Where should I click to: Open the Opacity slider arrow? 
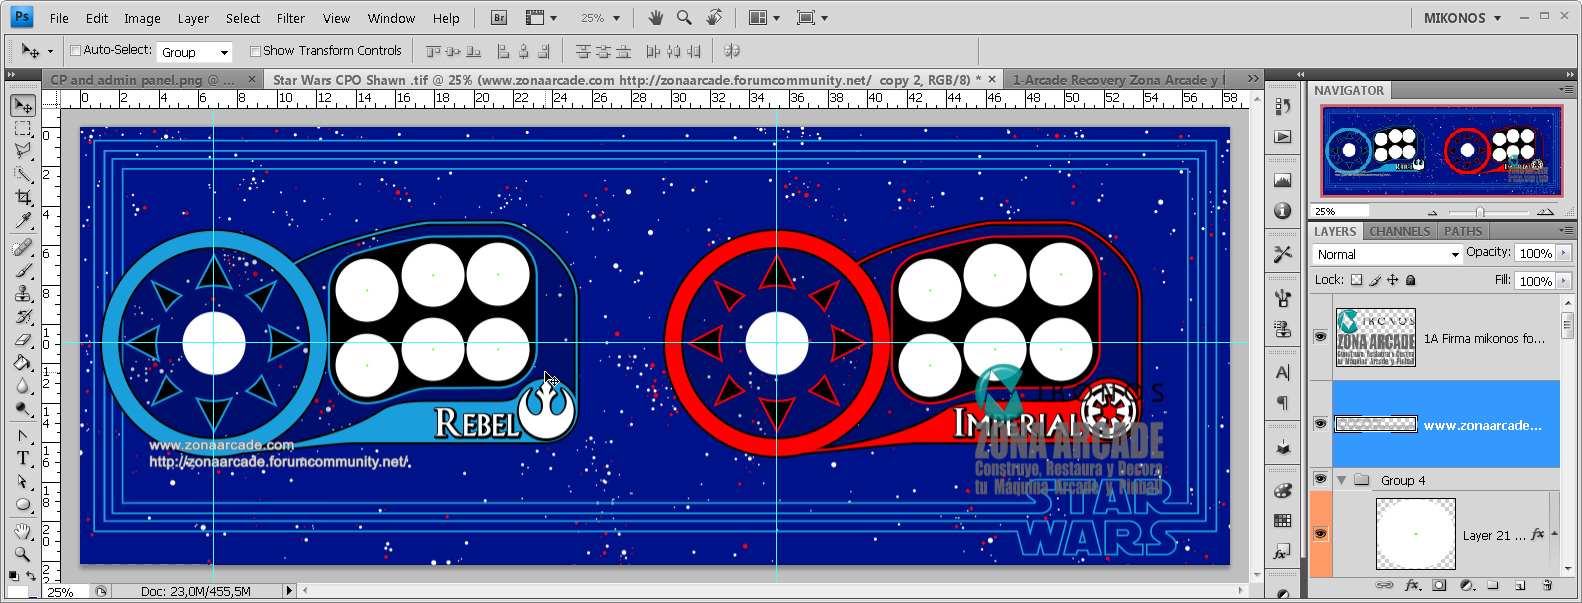pyautogui.click(x=1564, y=253)
